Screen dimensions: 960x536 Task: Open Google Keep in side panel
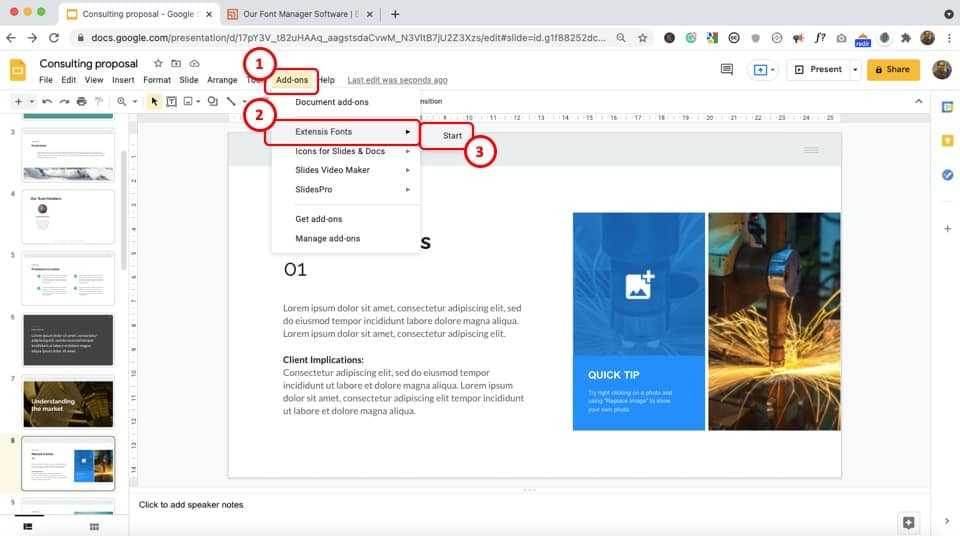(x=947, y=141)
